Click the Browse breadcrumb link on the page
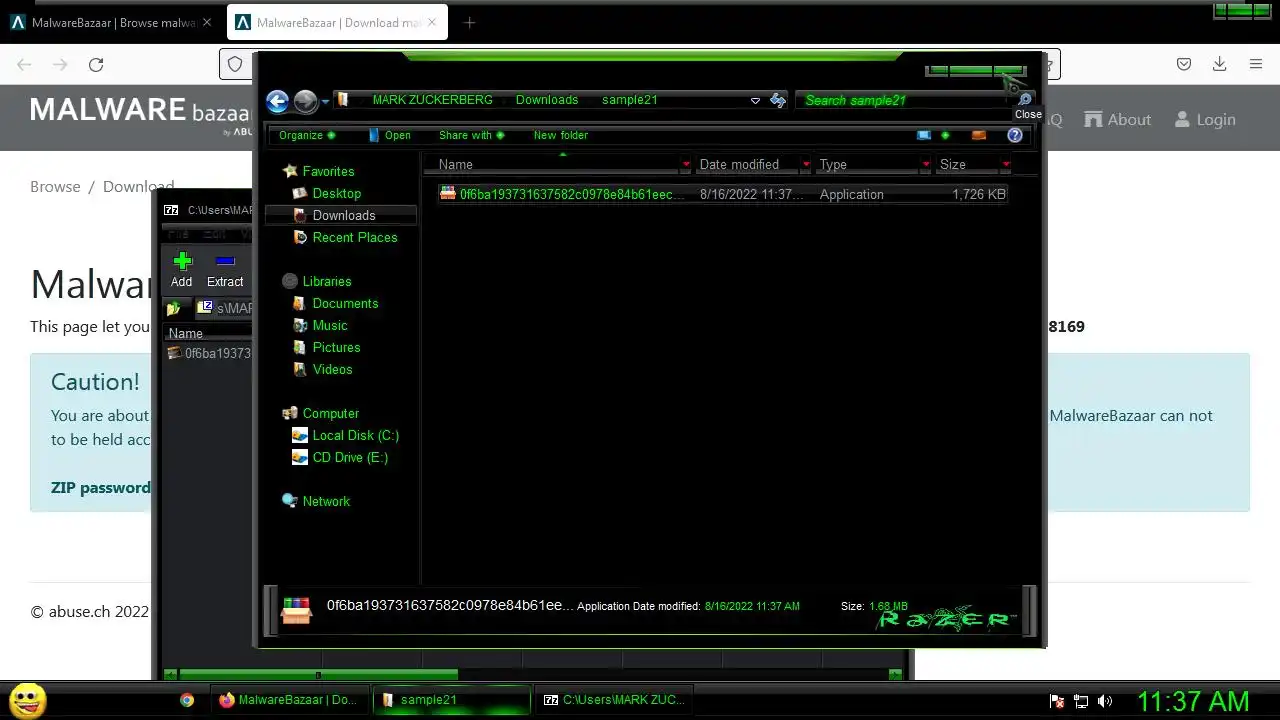1280x720 pixels. pyautogui.click(x=55, y=186)
